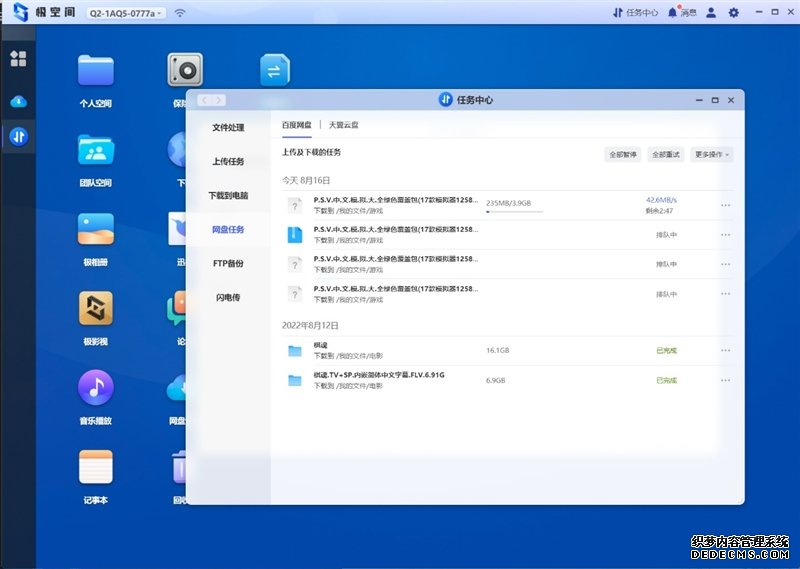Open more options for the 6.9GB FLV folder task

[x=726, y=380]
